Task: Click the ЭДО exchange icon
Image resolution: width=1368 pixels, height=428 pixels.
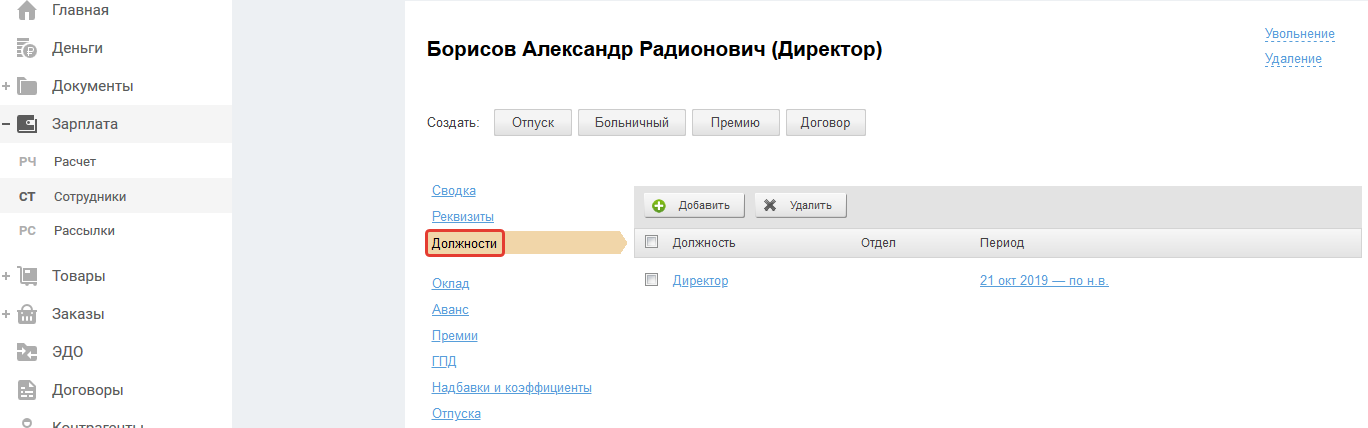Action: 27,352
